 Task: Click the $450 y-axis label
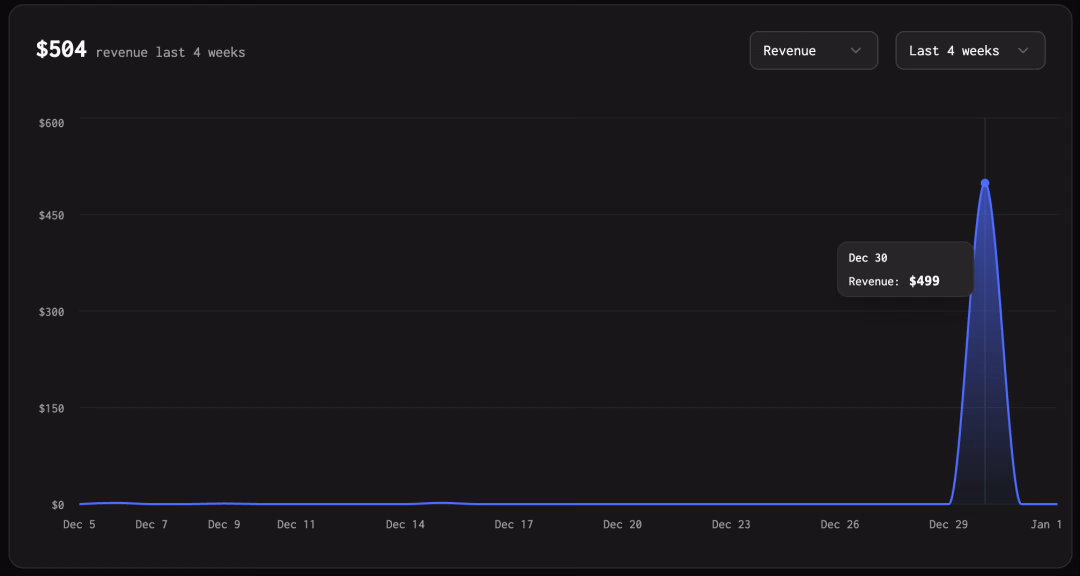tap(51, 216)
